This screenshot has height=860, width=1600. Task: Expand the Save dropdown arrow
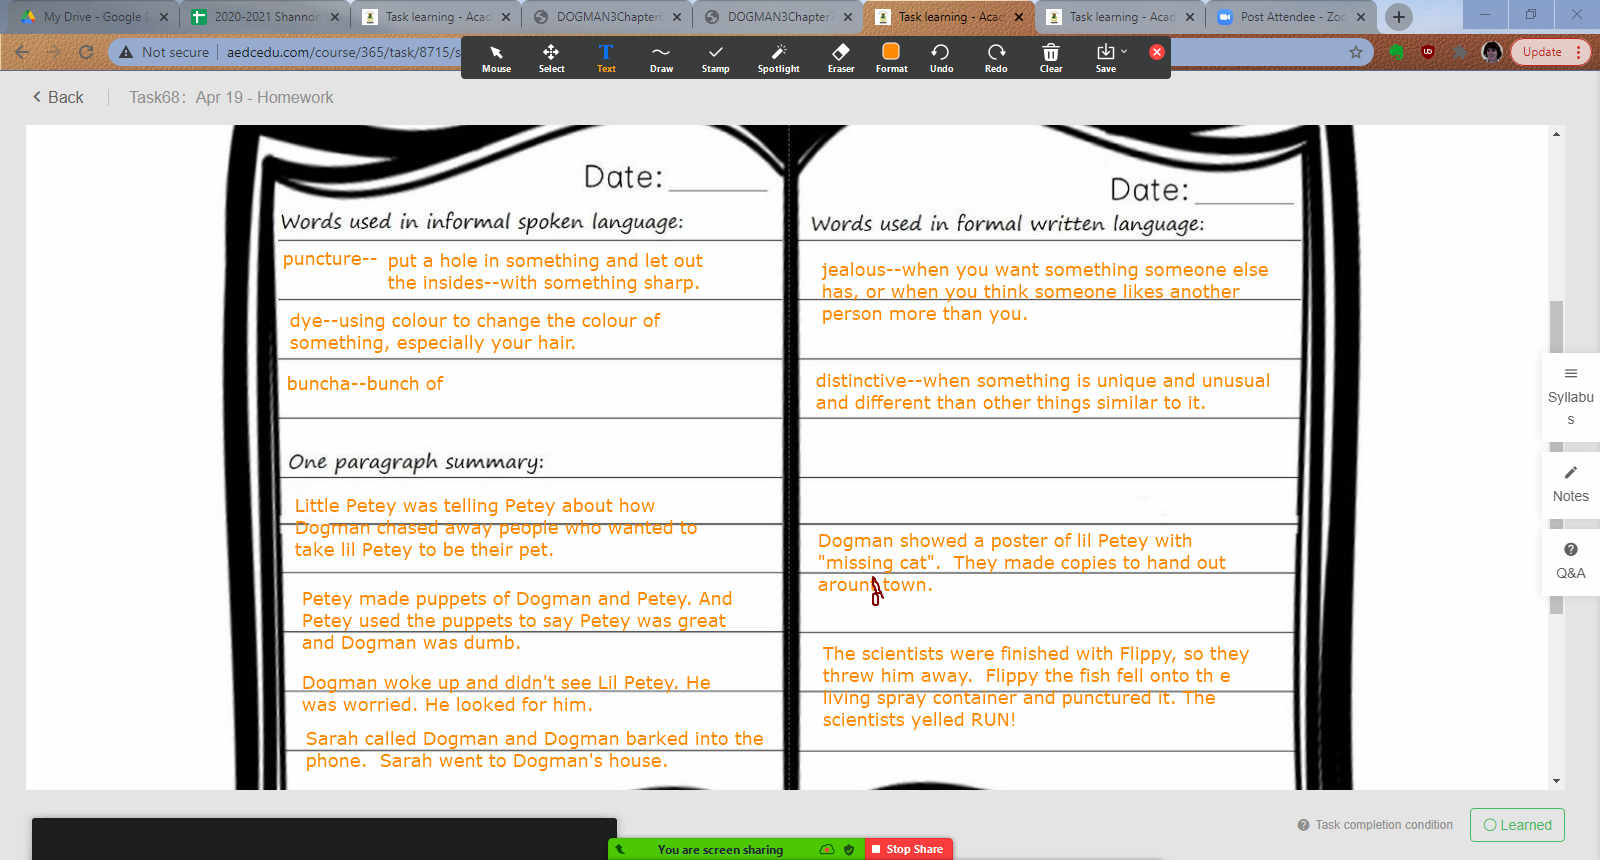pos(1124,51)
